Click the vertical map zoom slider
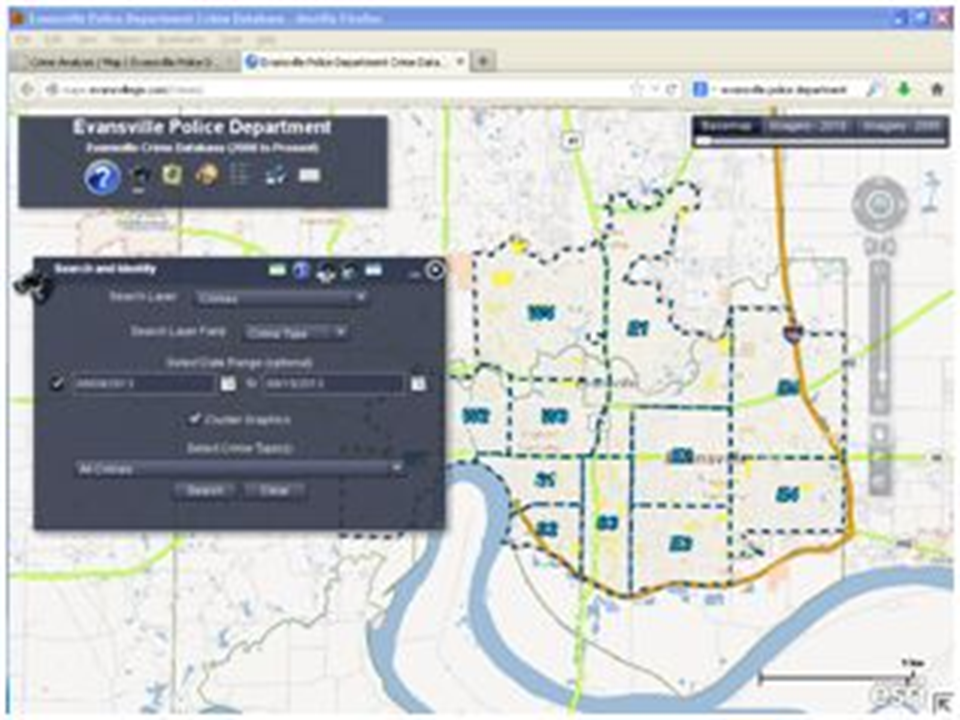Image resolution: width=960 pixels, height=720 pixels. point(880,336)
